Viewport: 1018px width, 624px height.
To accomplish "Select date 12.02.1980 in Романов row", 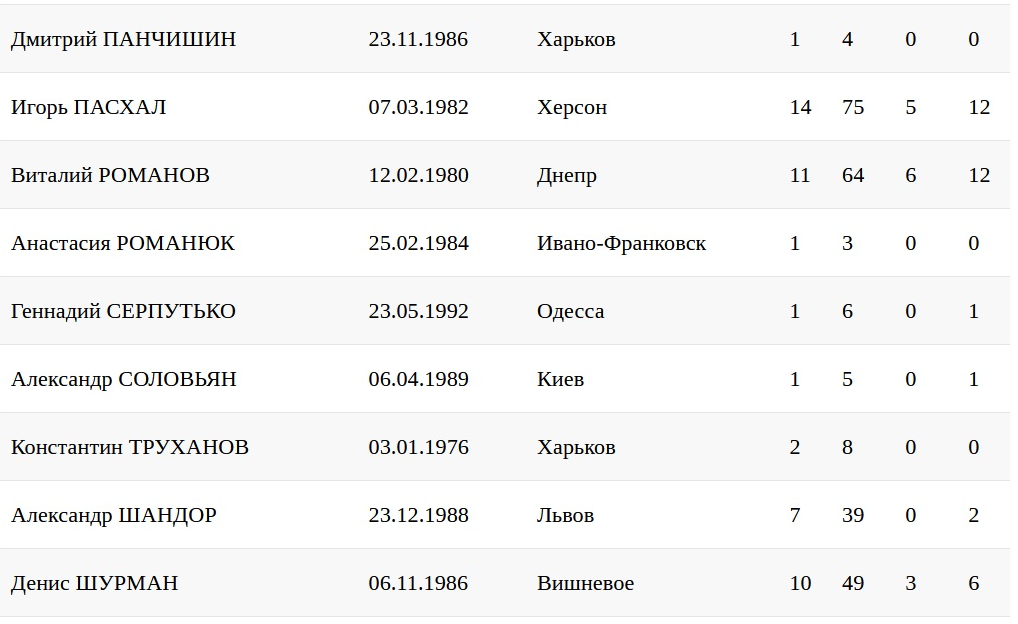I will click(418, 176).
